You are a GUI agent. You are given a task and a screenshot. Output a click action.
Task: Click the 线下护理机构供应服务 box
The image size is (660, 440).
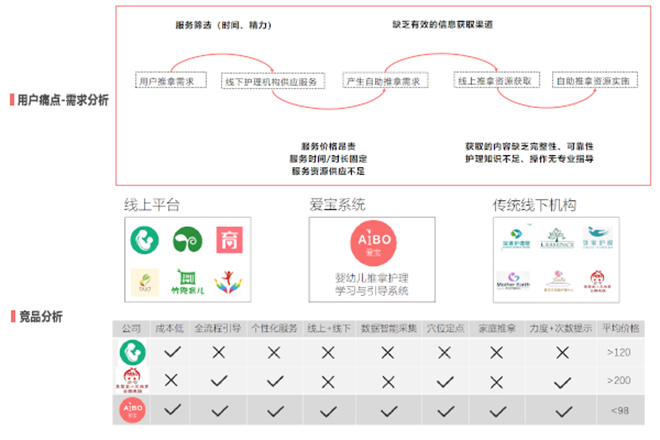(x=271, y=81)
